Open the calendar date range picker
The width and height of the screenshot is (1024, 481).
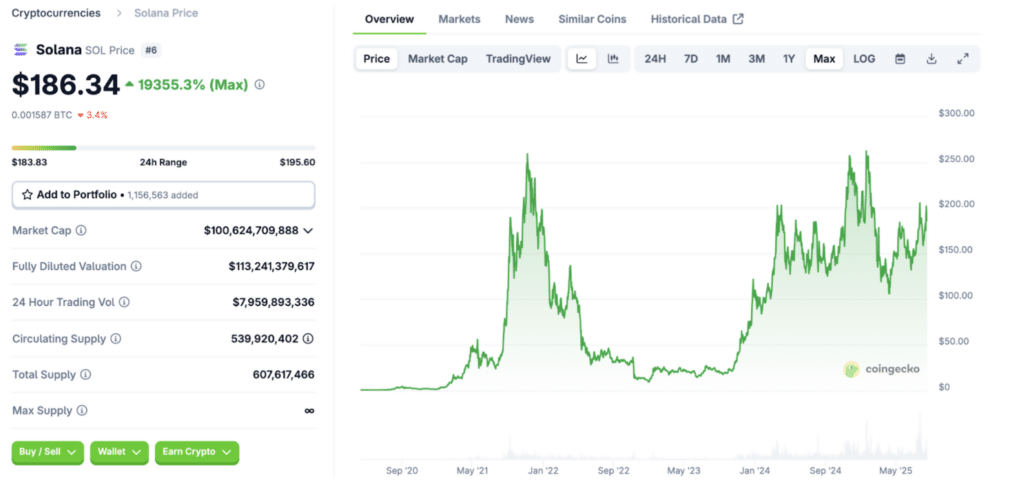[900, 59]
